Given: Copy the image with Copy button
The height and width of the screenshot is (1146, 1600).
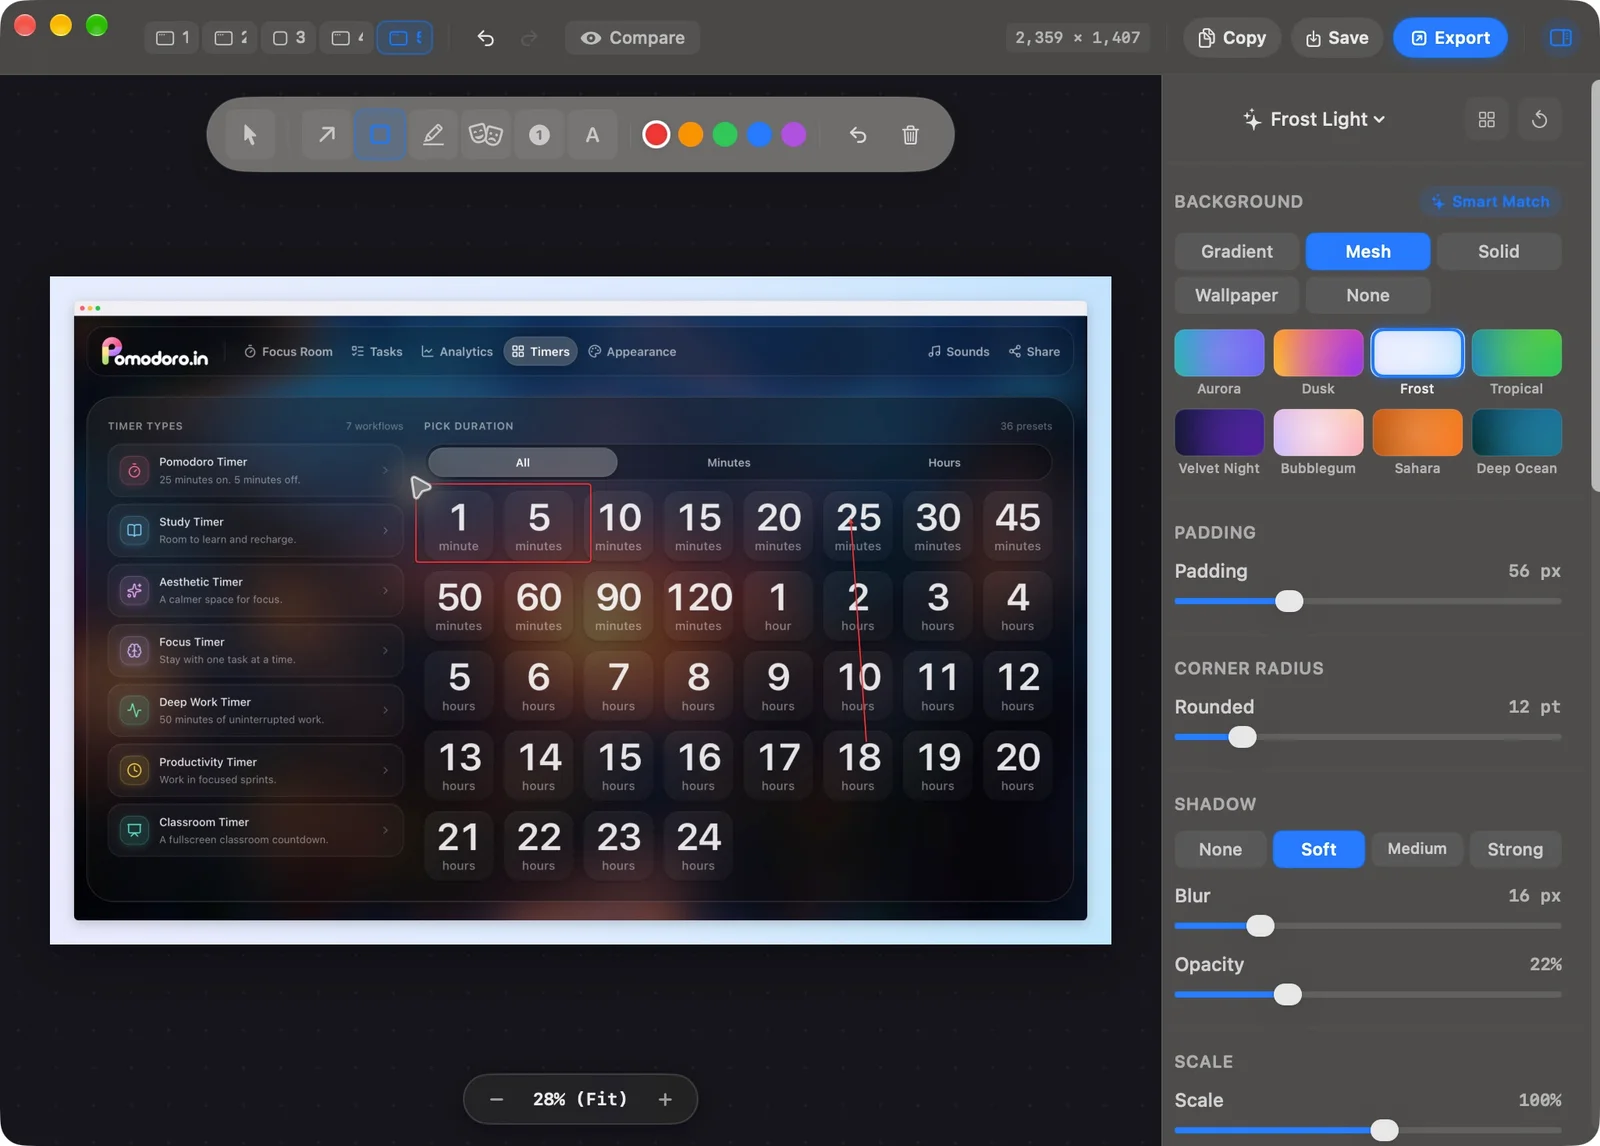Looking at the screenshot, I should (1232, 38).
